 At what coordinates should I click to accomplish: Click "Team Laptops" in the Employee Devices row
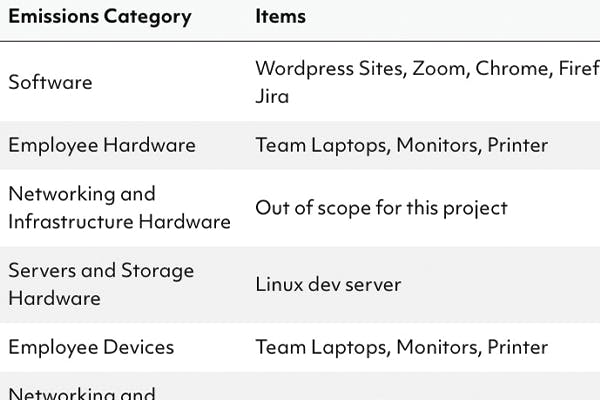(320, 347)
